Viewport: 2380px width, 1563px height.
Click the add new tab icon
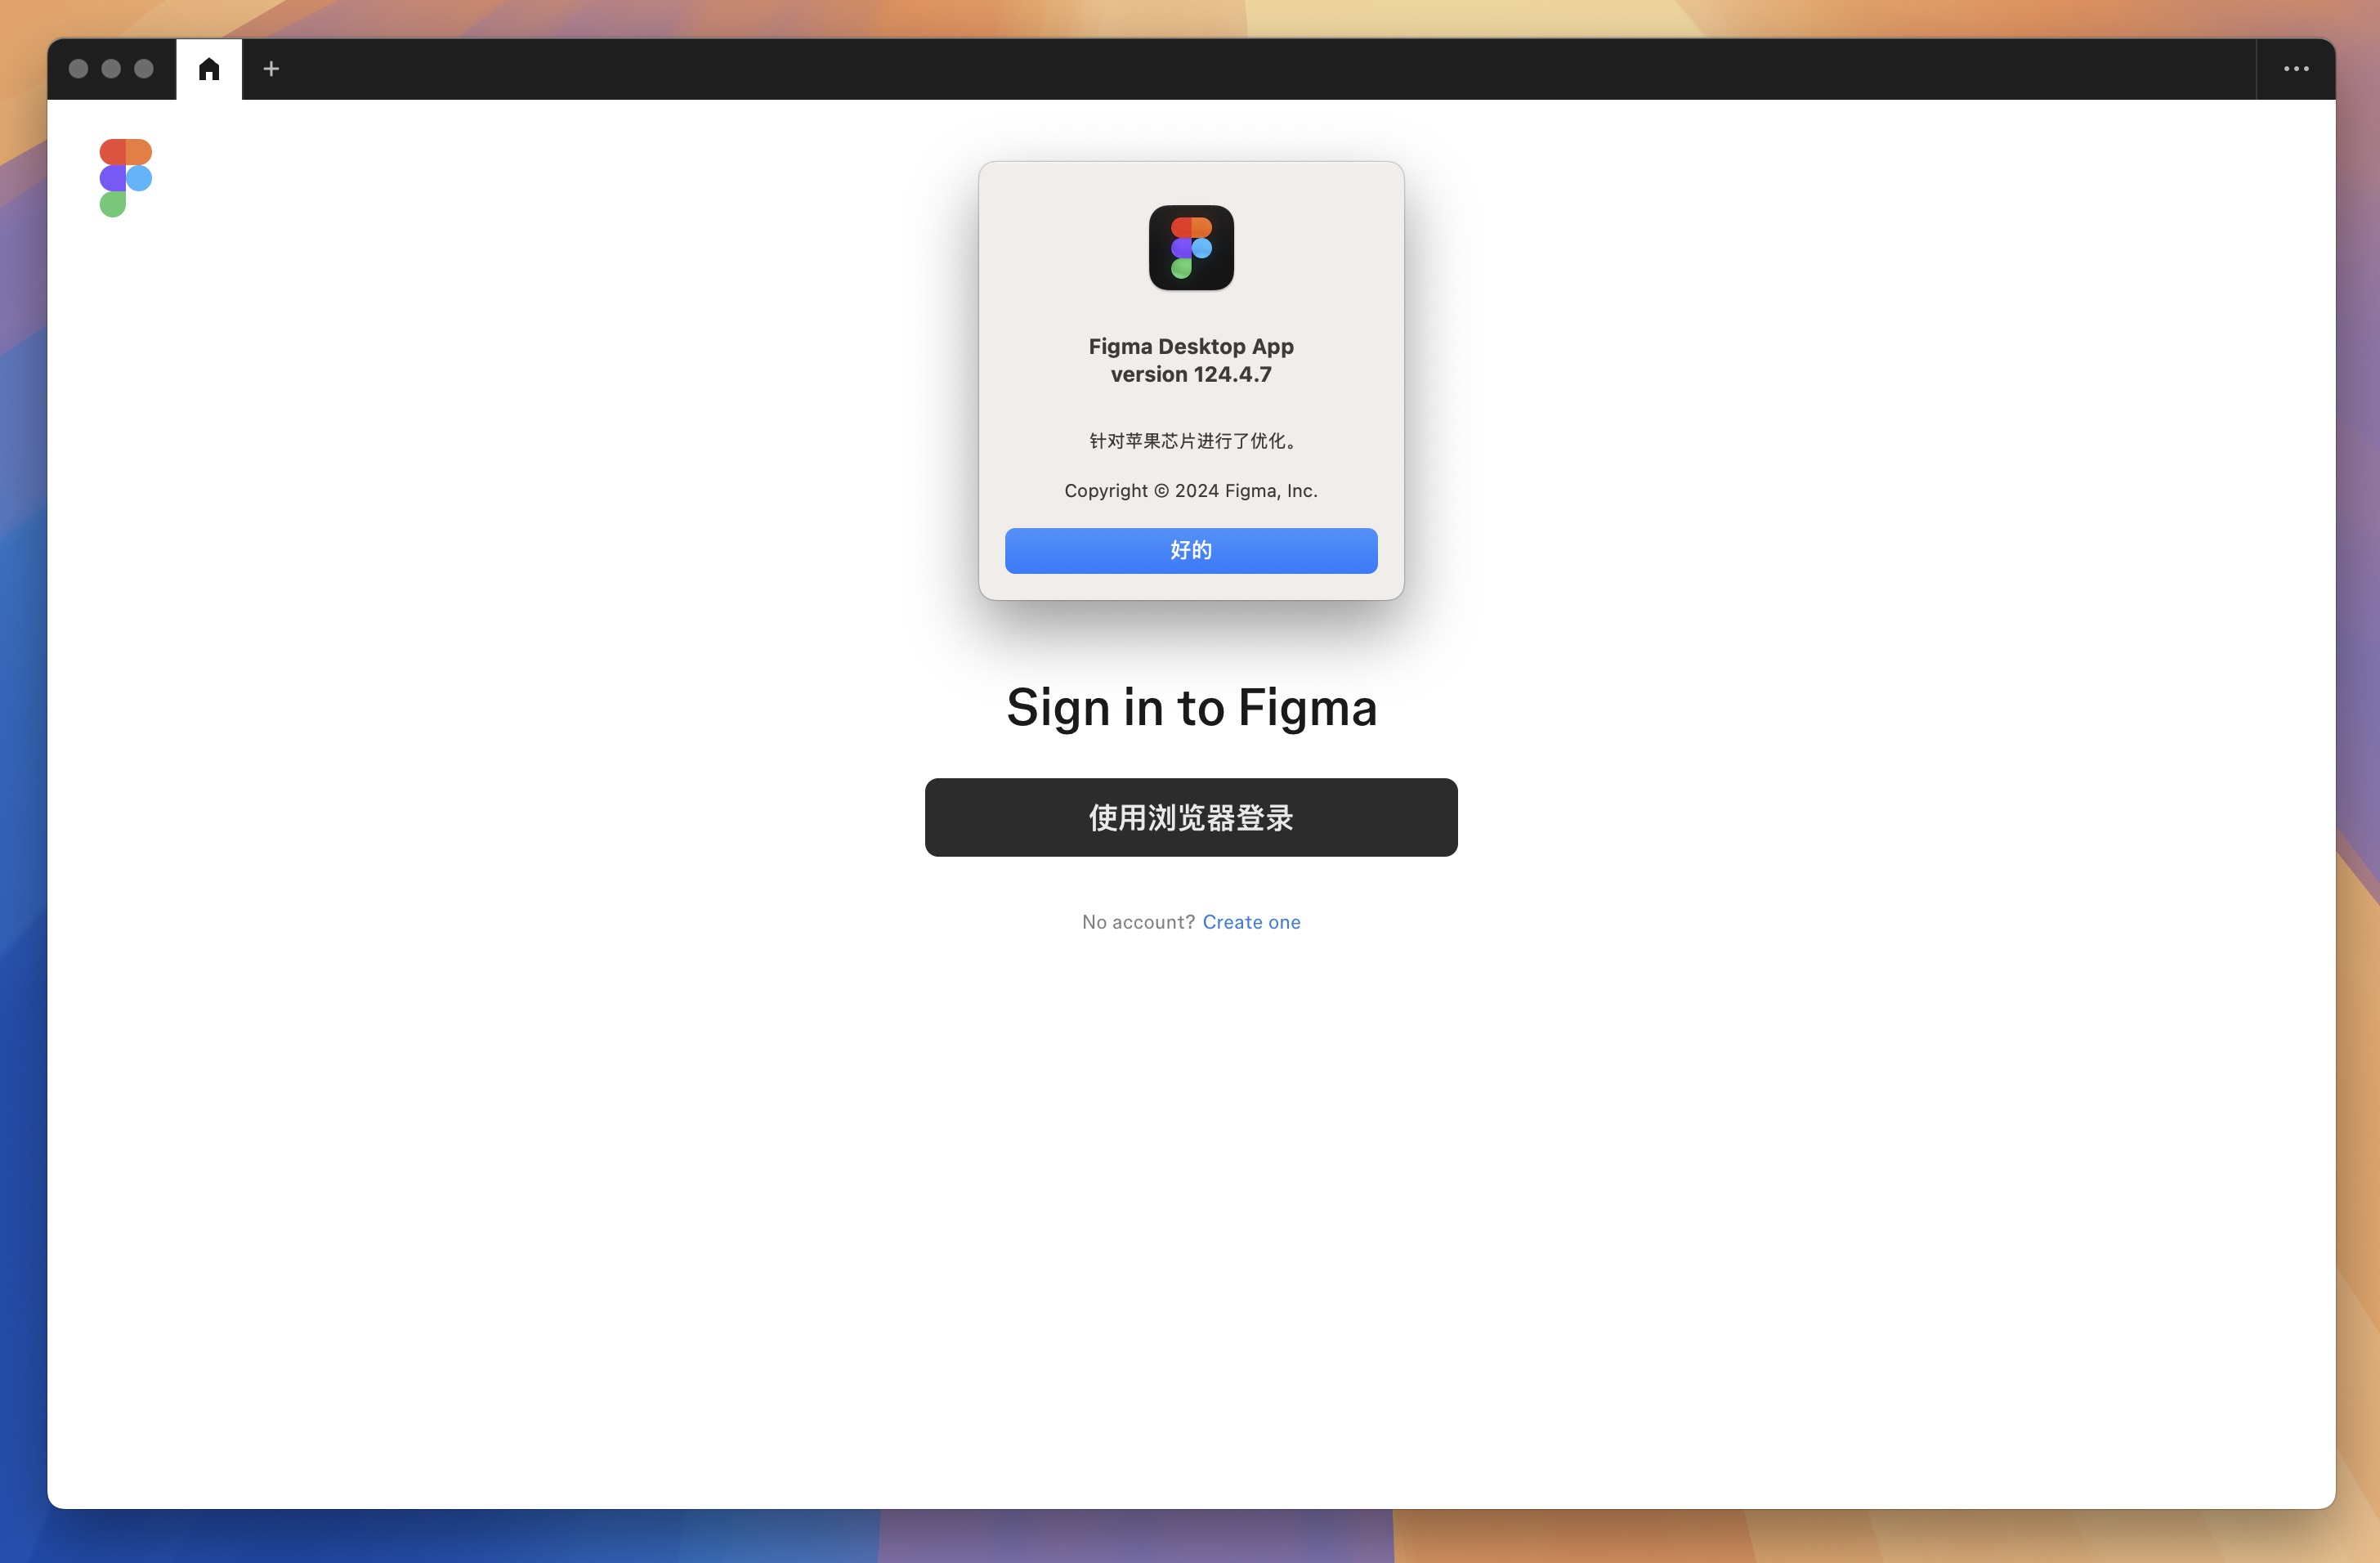pos(271,68)
